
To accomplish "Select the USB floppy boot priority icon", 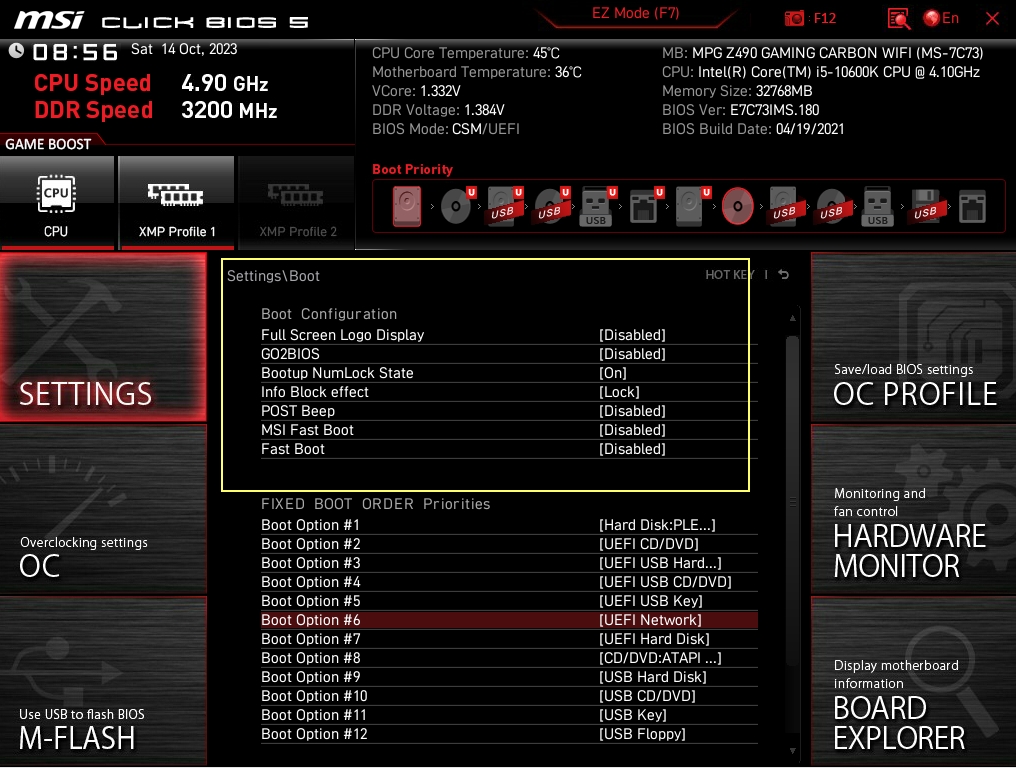I will 925,207.
